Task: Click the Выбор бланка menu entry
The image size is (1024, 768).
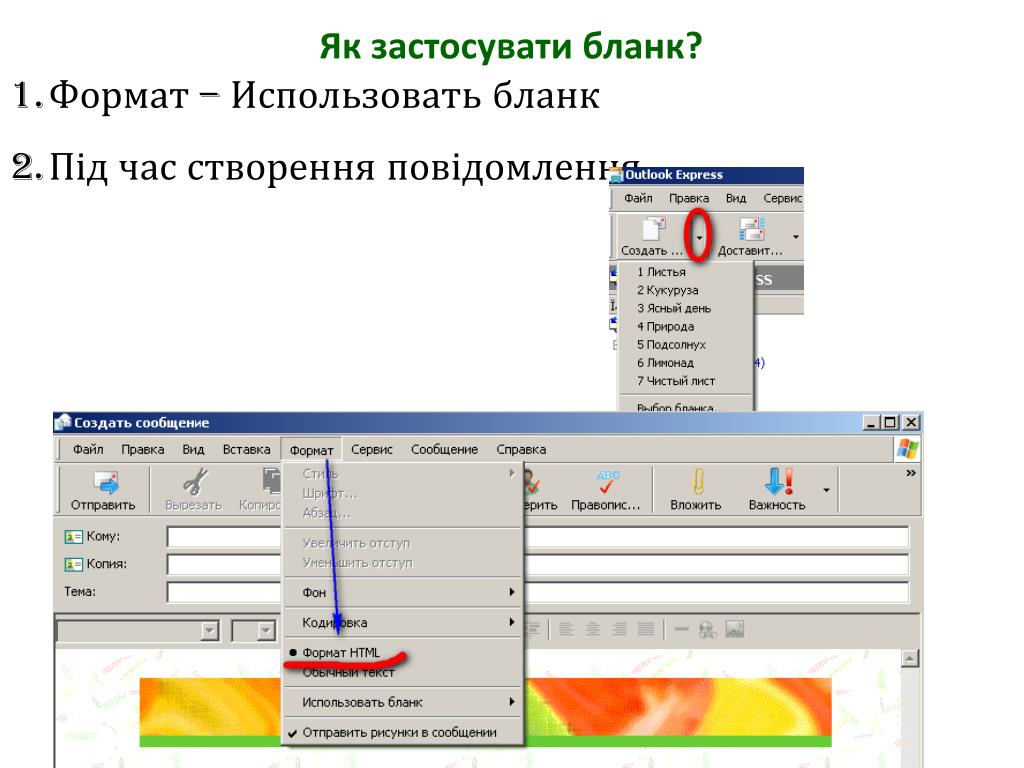Action: (x=681, y=408)
